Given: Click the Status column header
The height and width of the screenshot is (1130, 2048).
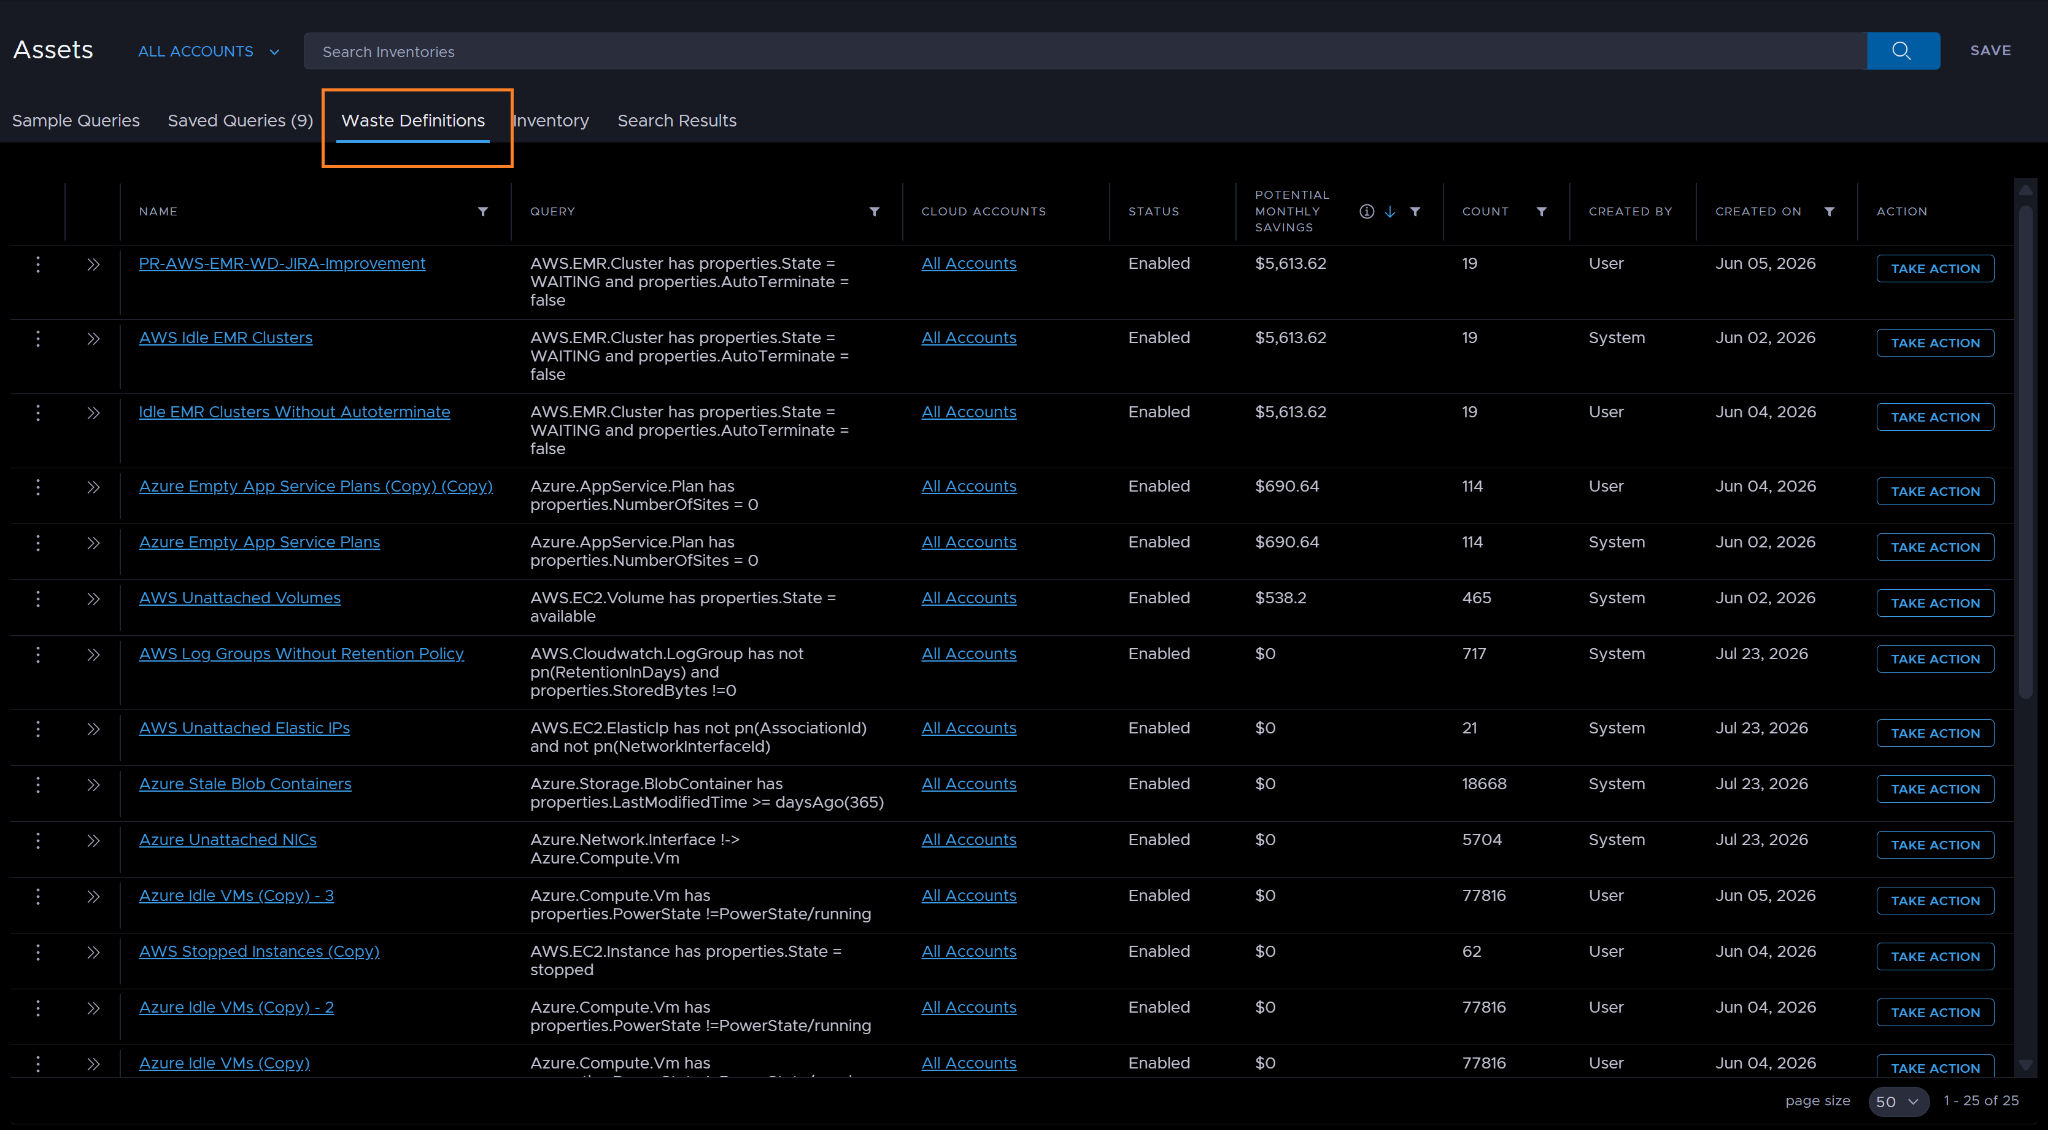Looking at the screenshot, I should 1153,212.
